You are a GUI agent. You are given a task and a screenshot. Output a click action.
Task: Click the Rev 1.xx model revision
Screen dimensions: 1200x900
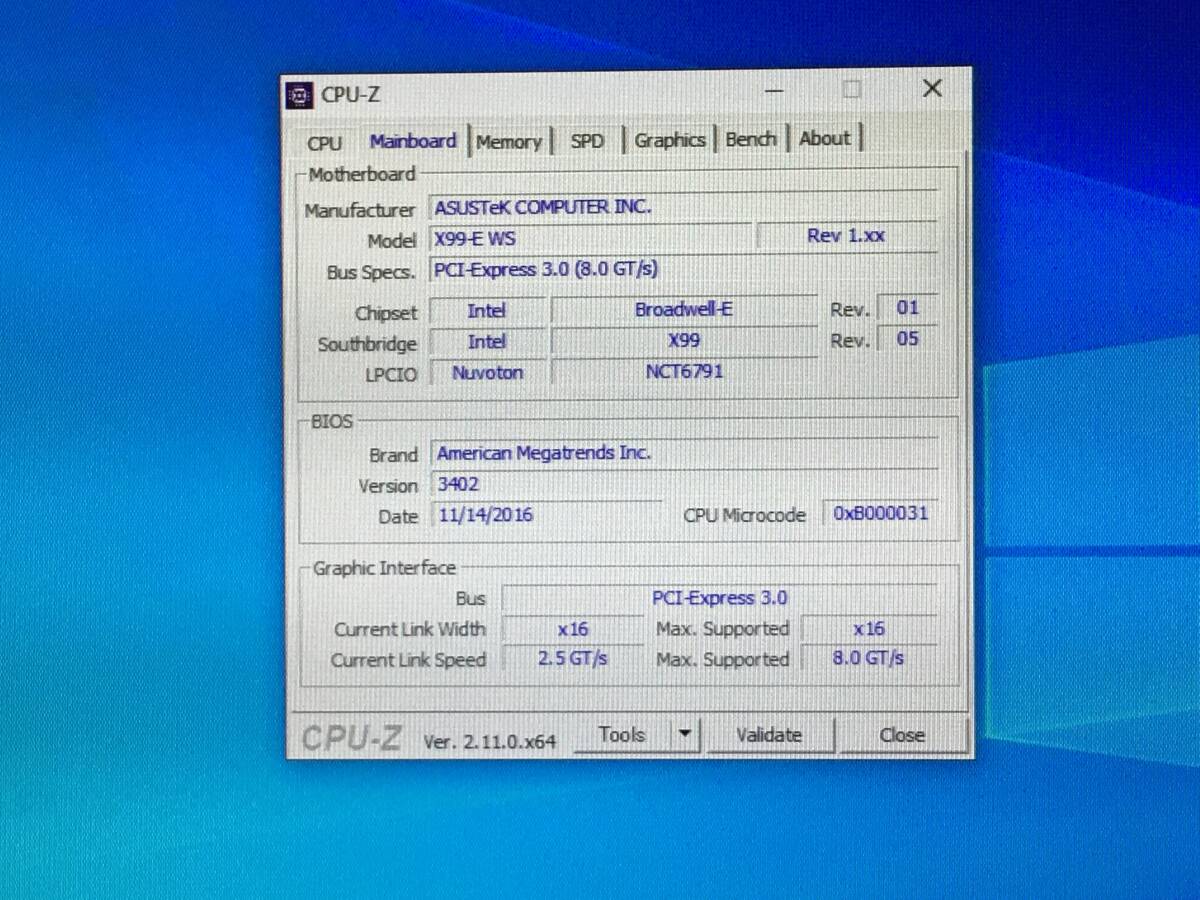[847, 236]
